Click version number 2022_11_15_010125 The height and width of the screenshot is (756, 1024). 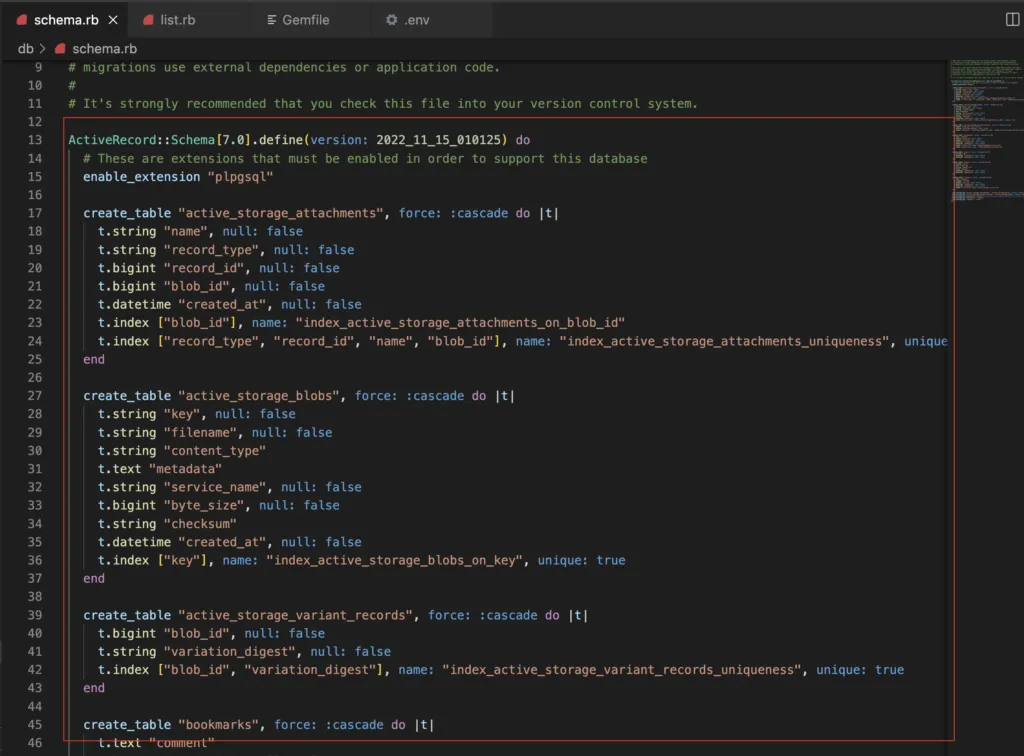pyautogui.click(x=438, y=140)
